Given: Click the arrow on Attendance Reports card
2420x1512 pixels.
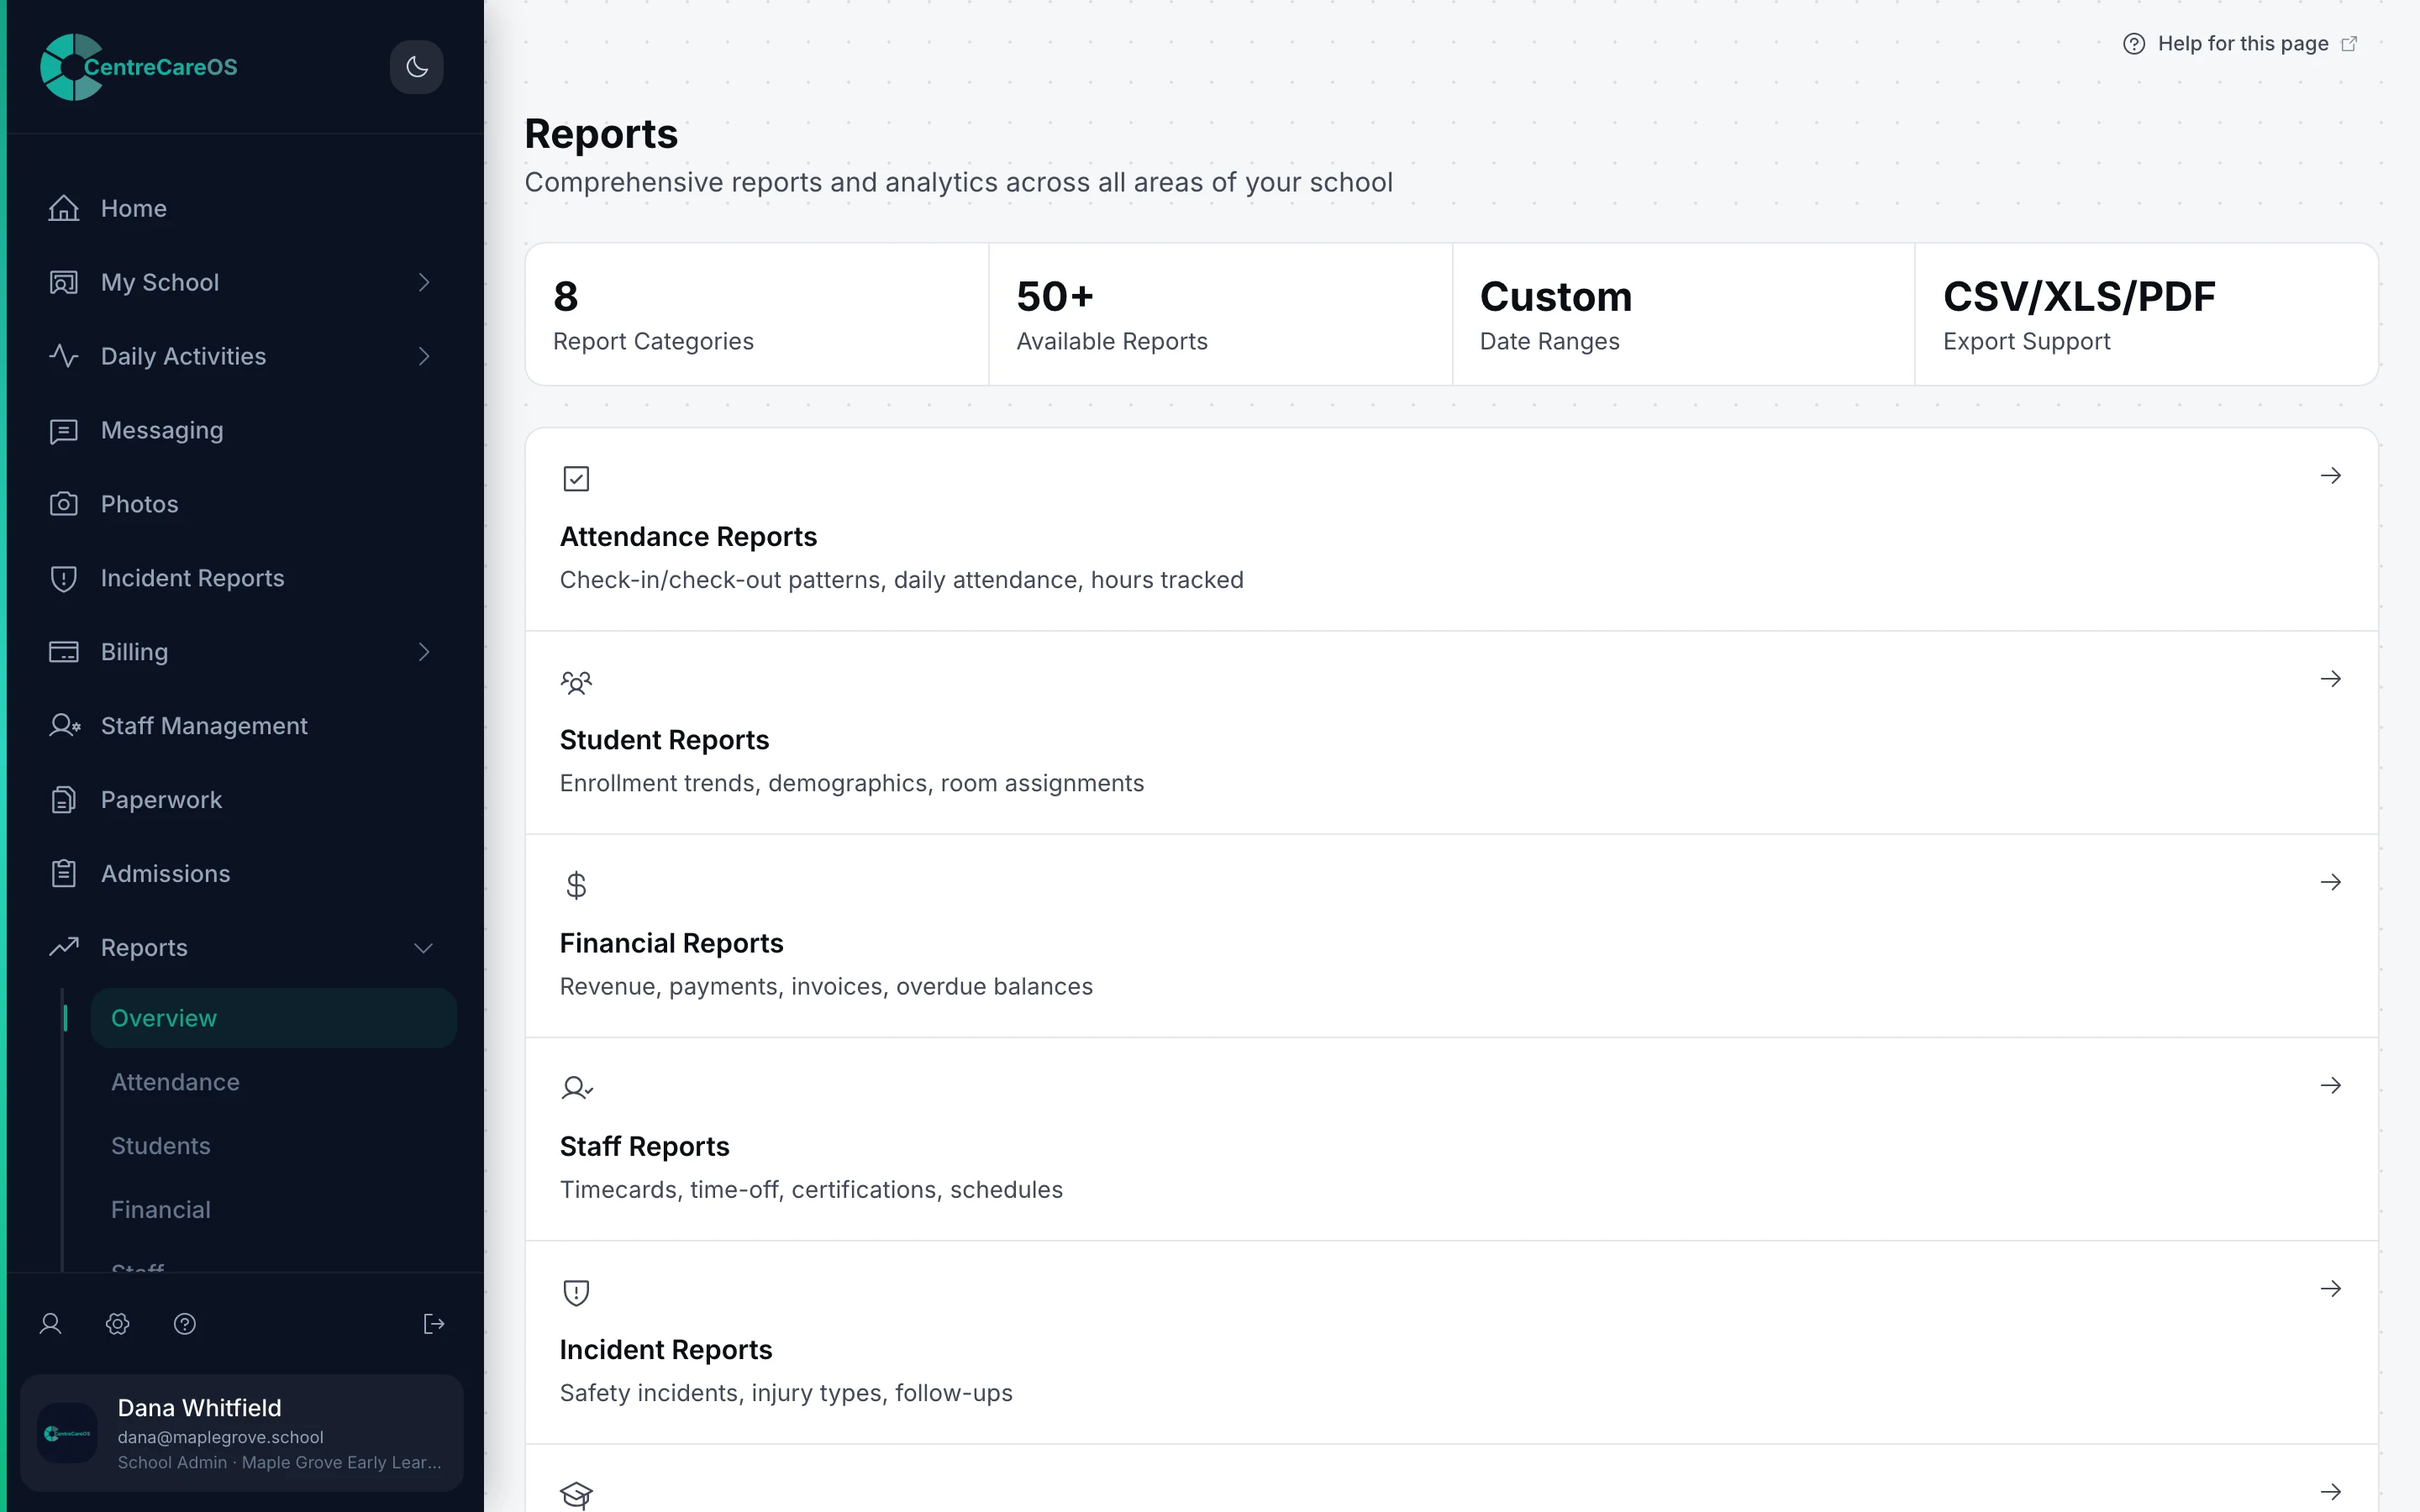Looking at the screenshot, I should pos(2331,476).
